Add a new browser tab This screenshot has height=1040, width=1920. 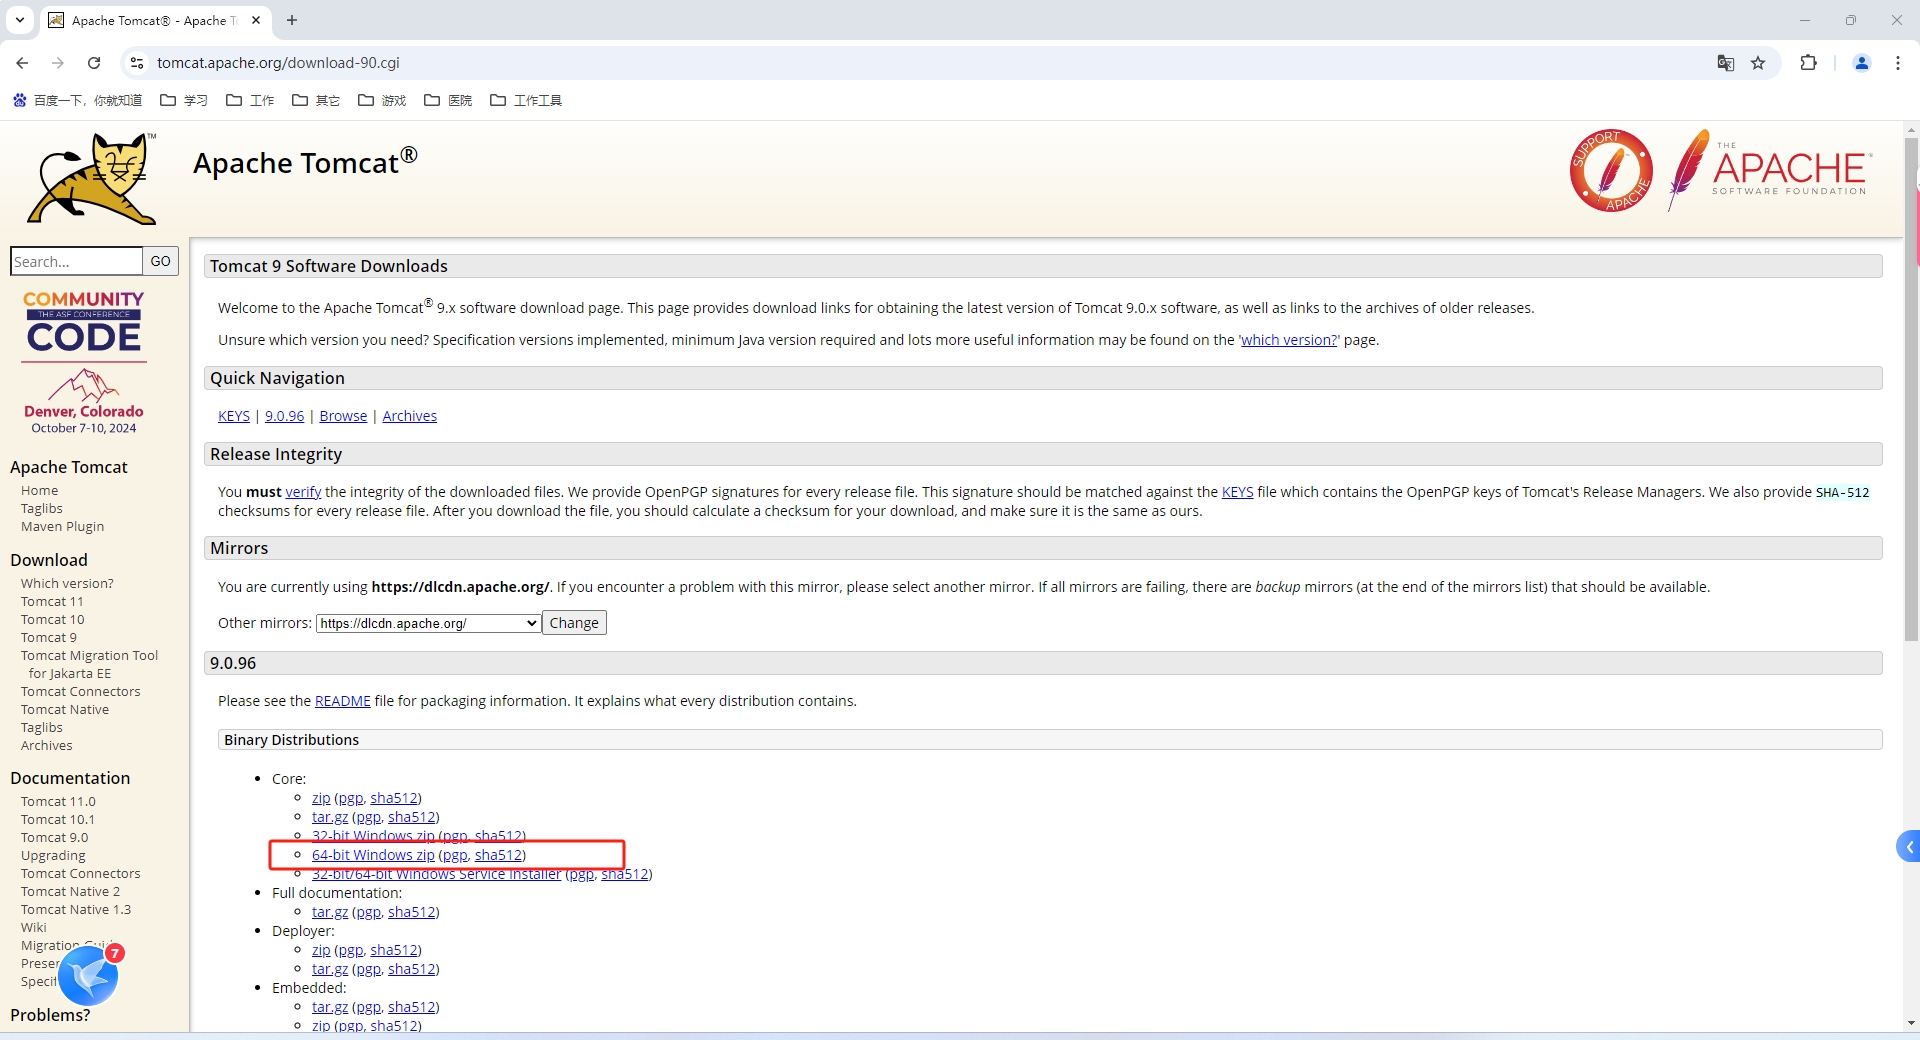[x=292, y=20]
